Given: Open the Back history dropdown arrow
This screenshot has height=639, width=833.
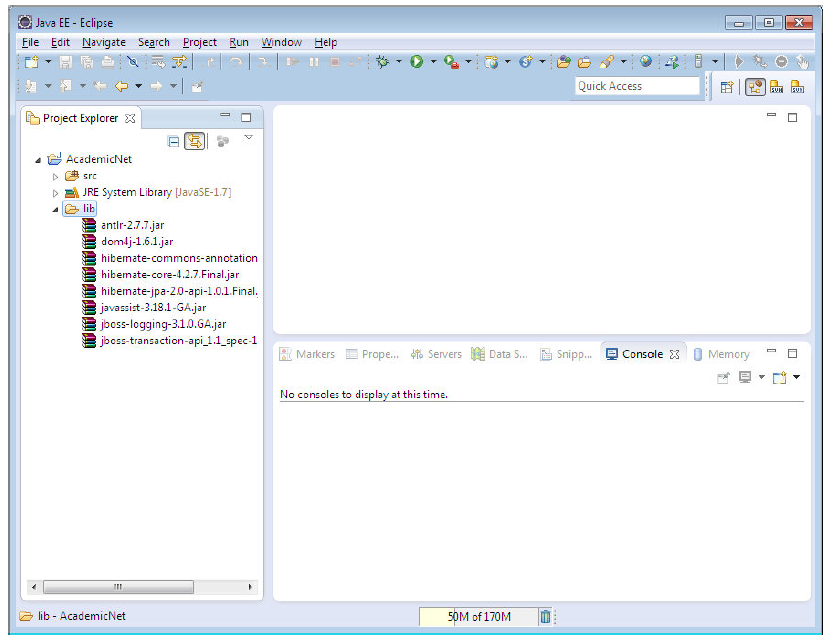Looking at the screenshot, I should click(x=138, y=86).
